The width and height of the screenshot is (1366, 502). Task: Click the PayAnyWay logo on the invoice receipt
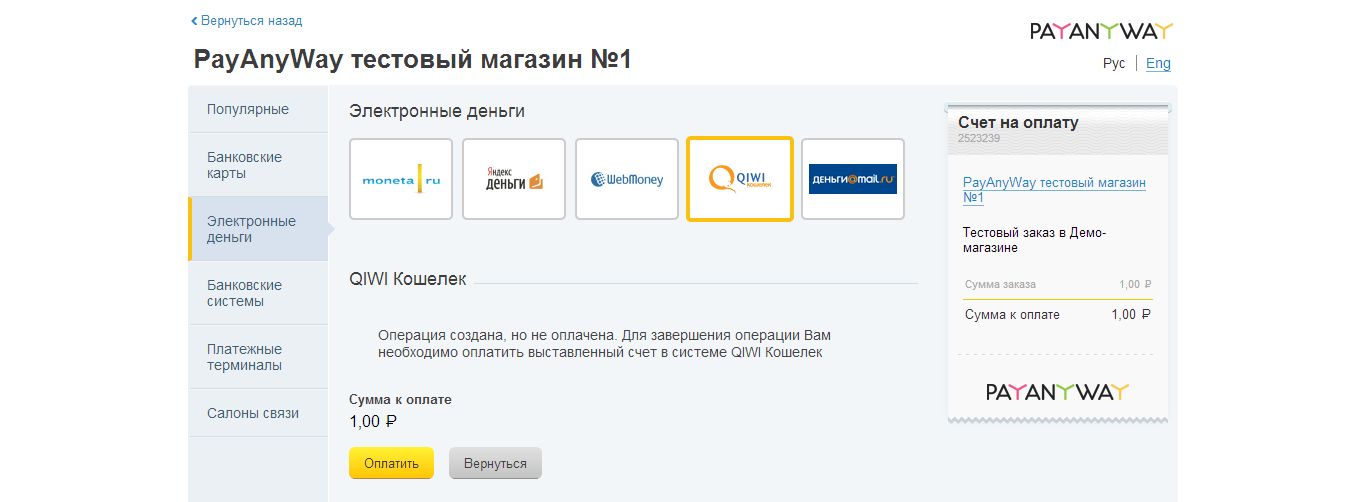(x=1057, y=391)
